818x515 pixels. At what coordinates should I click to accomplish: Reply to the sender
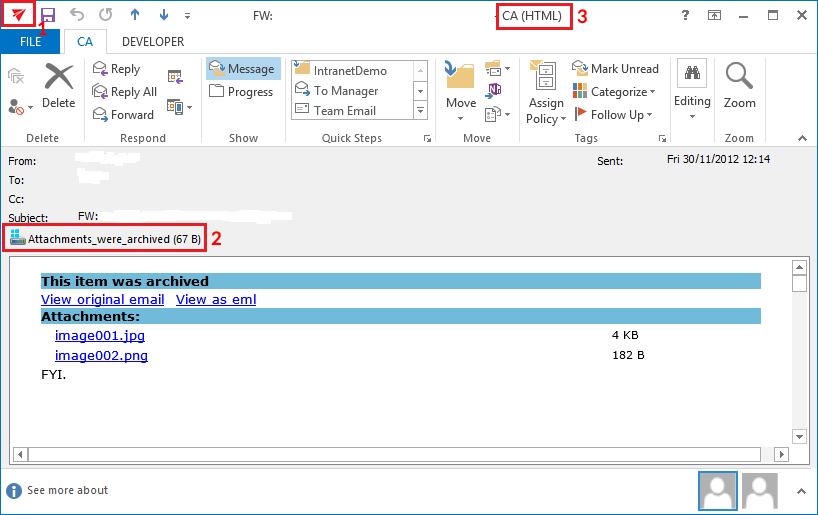116,69
